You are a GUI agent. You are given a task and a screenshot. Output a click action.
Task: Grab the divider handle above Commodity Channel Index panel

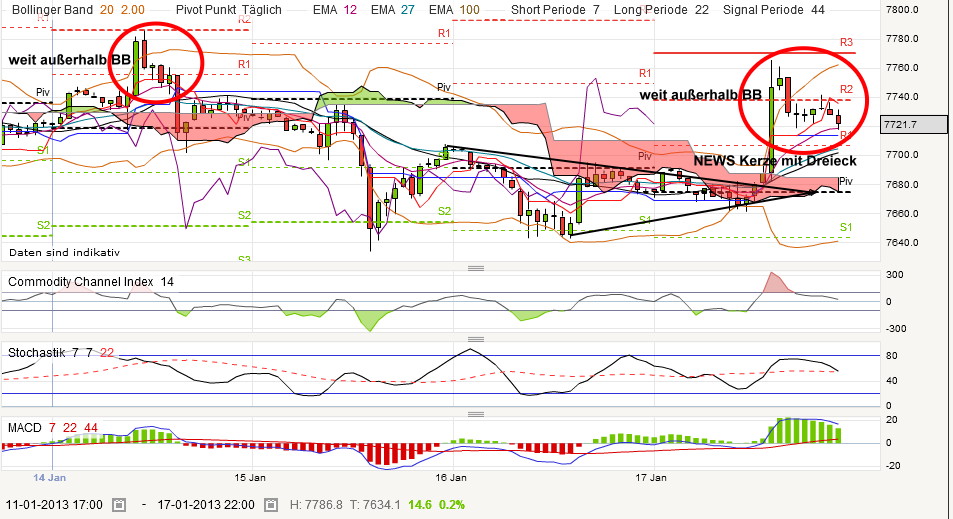[476, 268]
